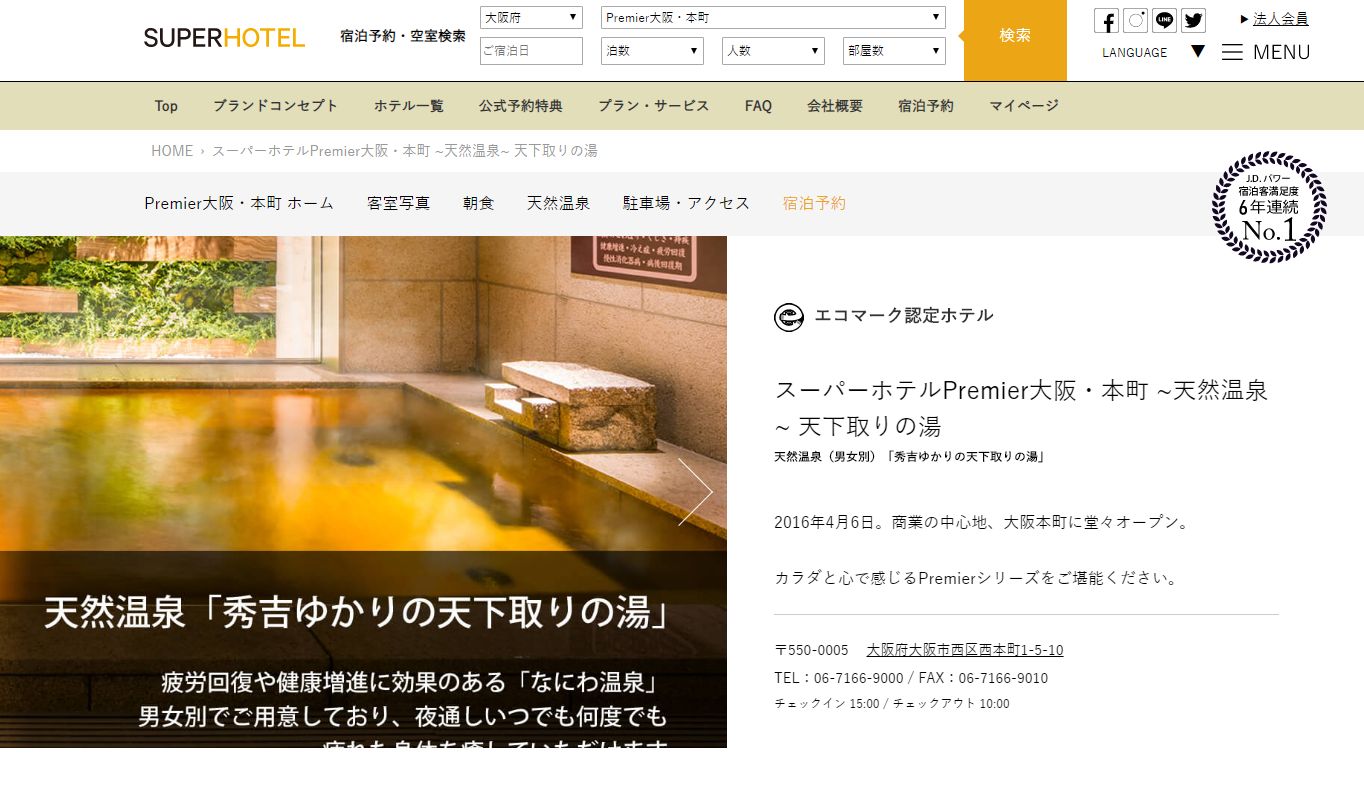Switch to 客室写真 room photos tab
Viewport: 1364px width, 785px height.
tap(398, 203)
